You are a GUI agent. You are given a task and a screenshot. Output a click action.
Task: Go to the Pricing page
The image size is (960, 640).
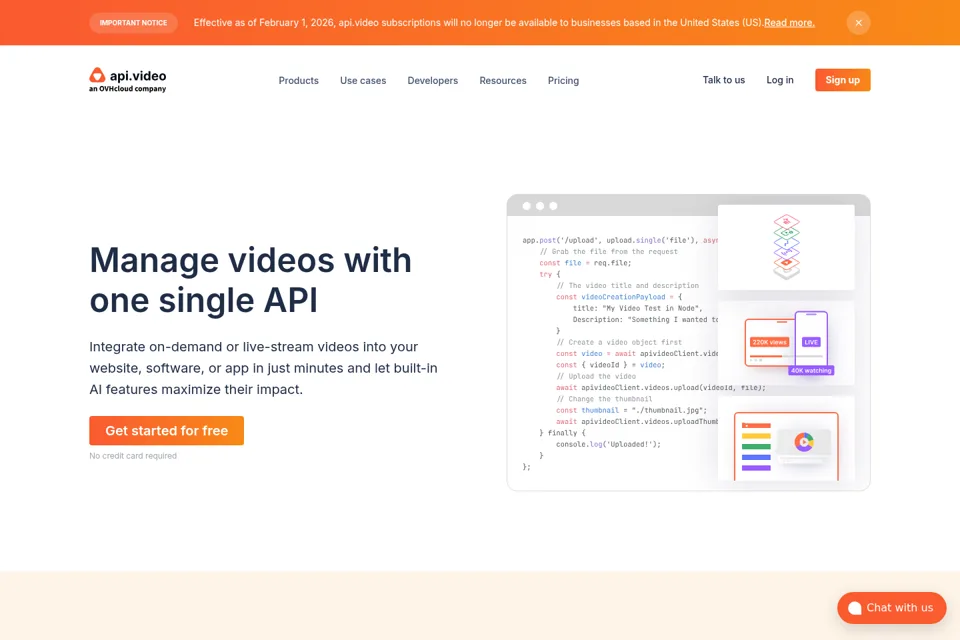click(x=563, y=80)
